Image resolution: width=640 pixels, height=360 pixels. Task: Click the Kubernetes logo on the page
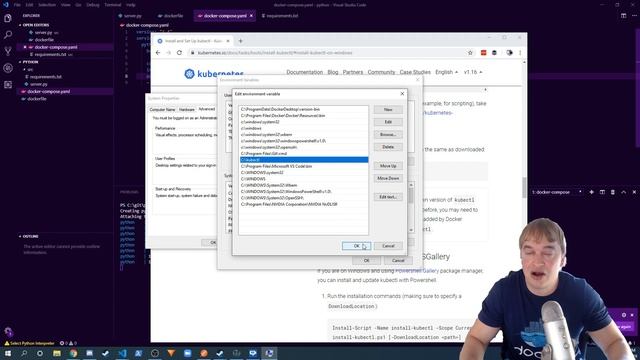(213, 73)
